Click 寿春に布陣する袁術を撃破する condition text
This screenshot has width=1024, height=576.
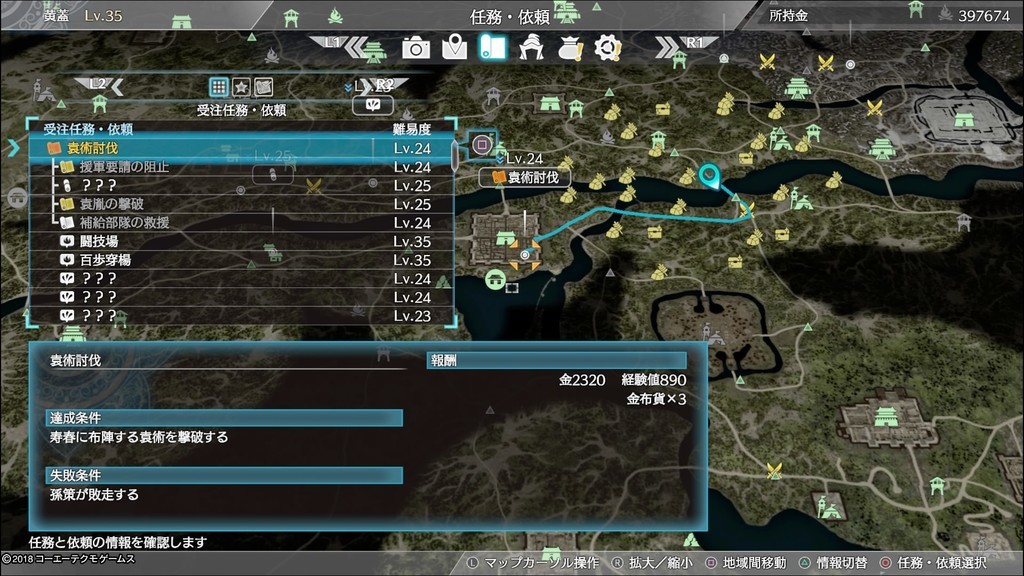click(x=139, y=437)
